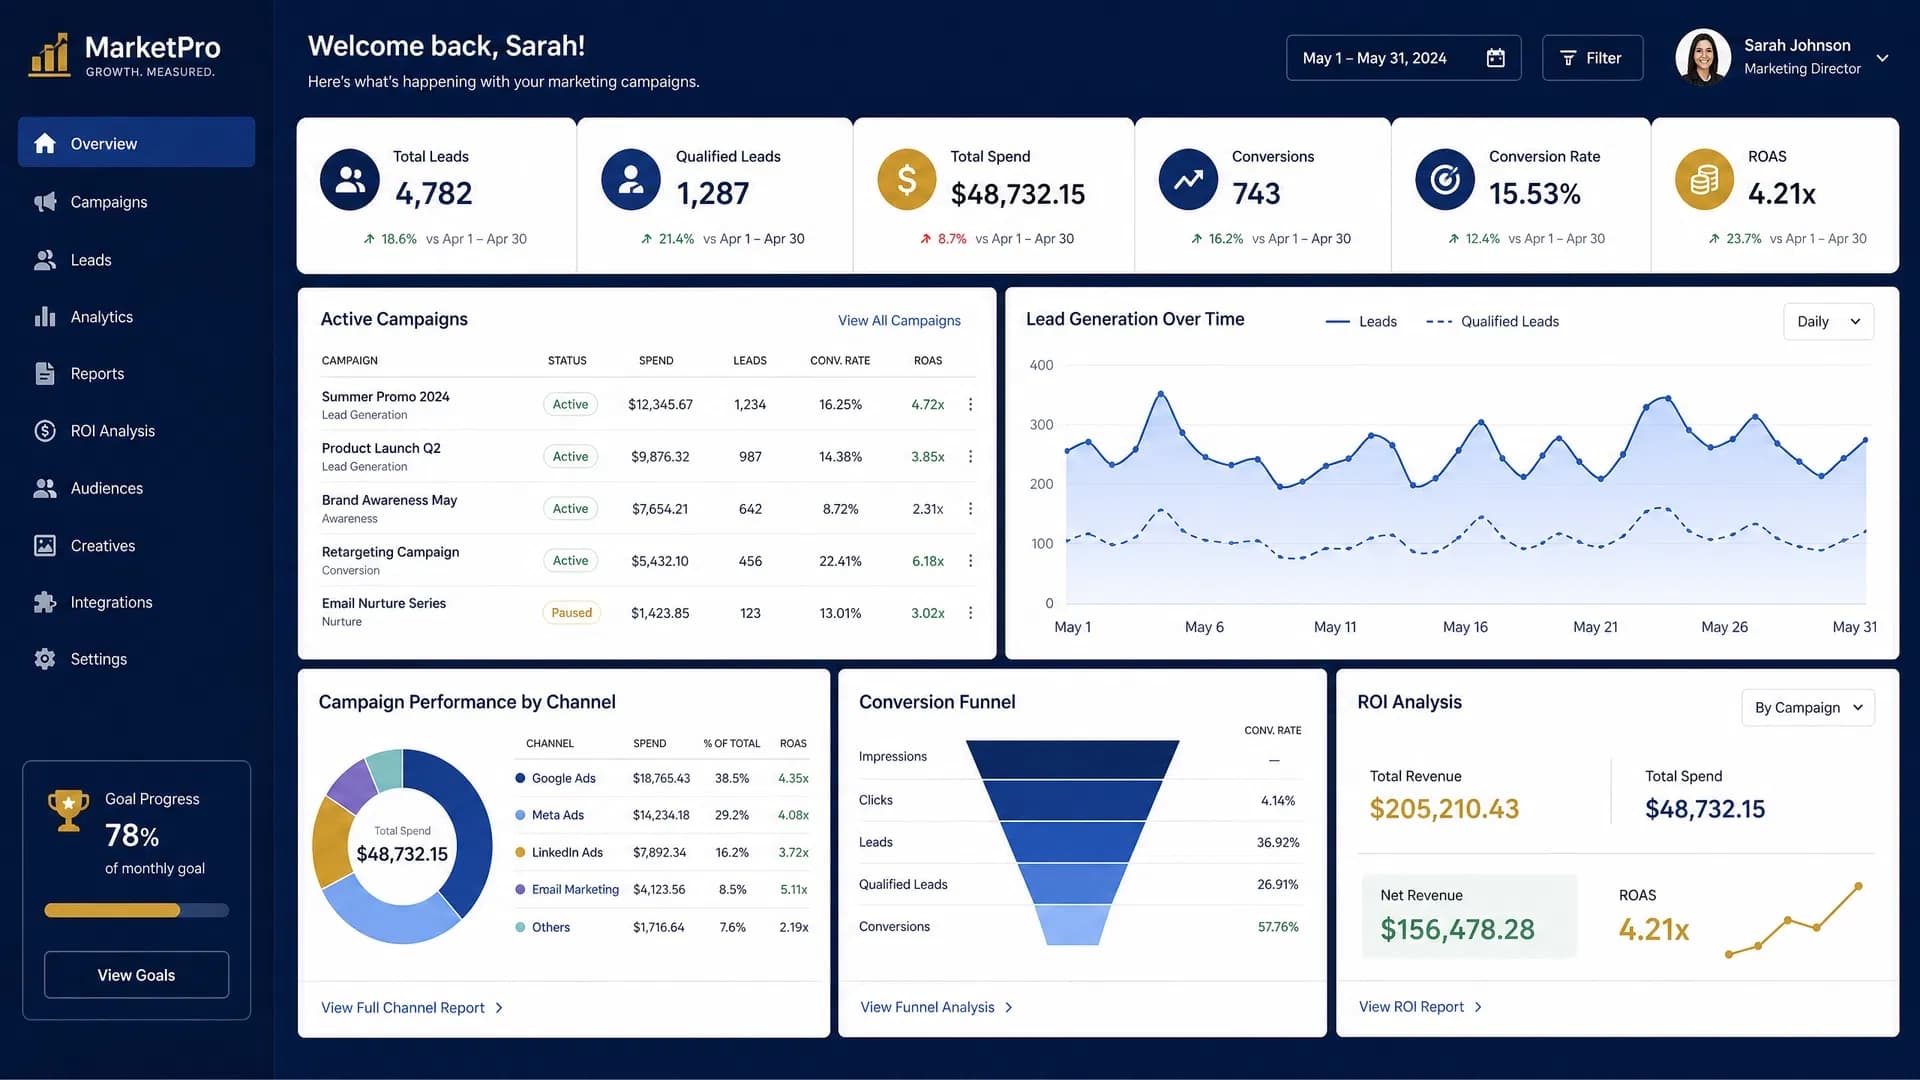Click the ROAS coin stack icon
The height and width of the screenshot is (1080, 1920).
tap(1704, 180)
